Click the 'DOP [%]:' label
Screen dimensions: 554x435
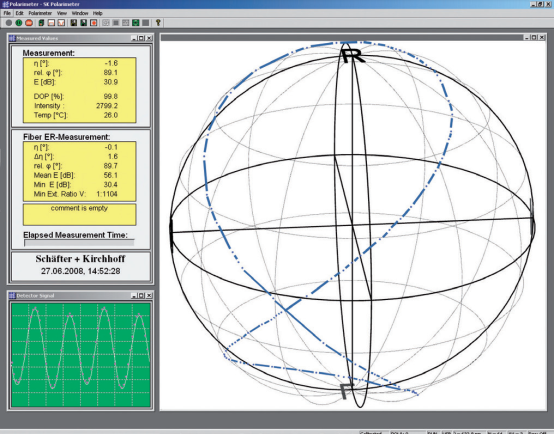click(x=49, y=96)
